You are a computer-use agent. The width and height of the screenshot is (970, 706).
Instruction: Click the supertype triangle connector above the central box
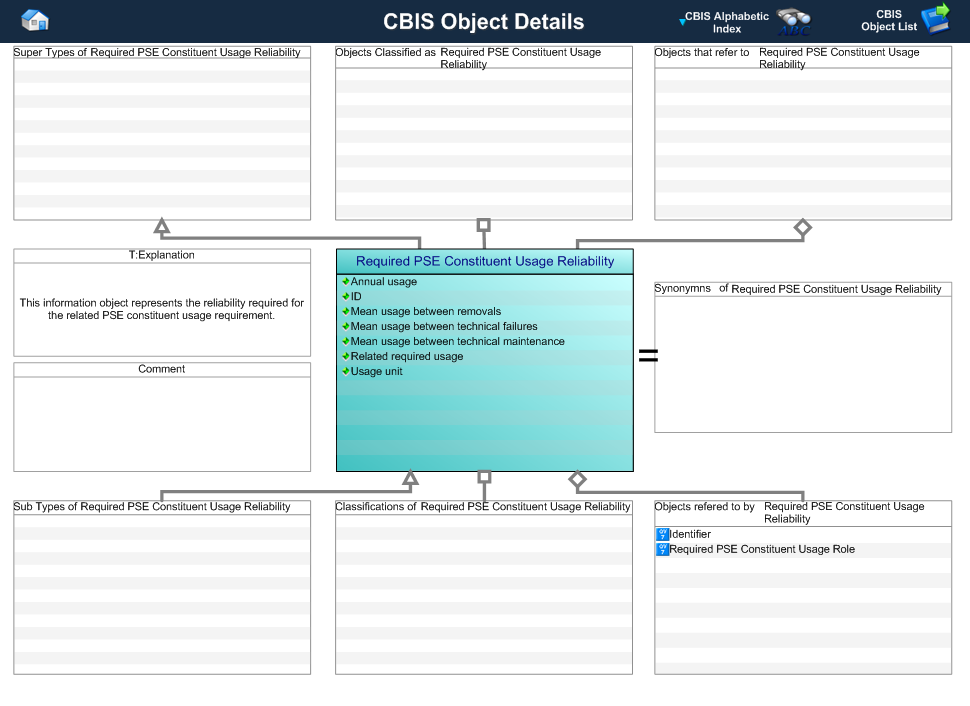point(162,226)
